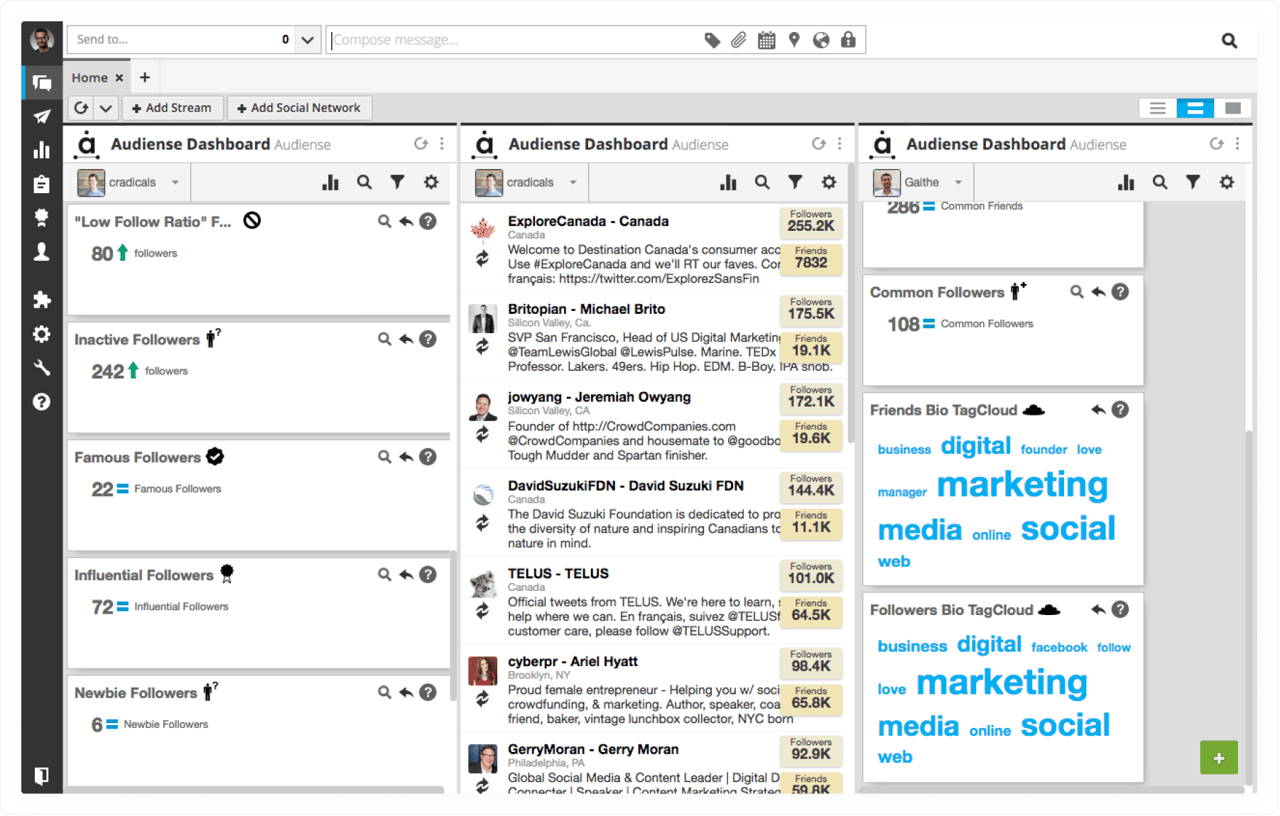Expand the Send to profile dropdown
1280x816 pixels.
click(x=308, y=40)
